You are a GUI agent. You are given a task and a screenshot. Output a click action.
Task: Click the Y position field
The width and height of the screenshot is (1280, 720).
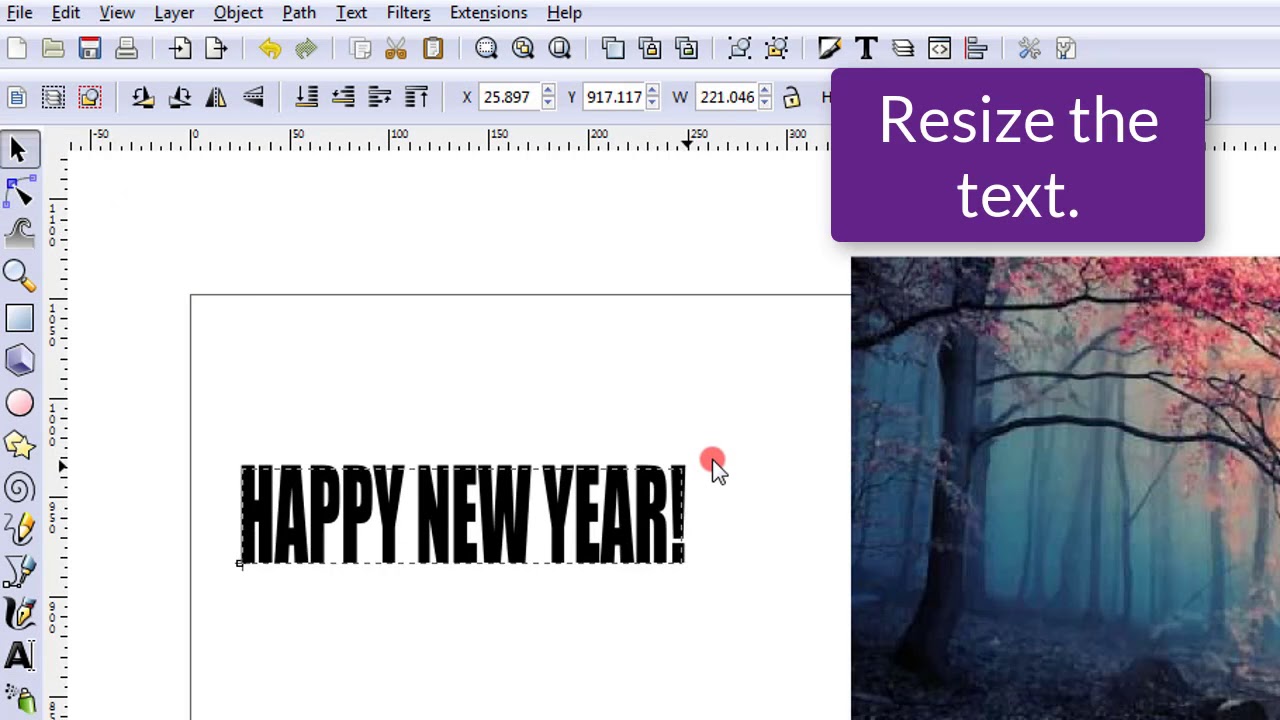coord(614,97)
